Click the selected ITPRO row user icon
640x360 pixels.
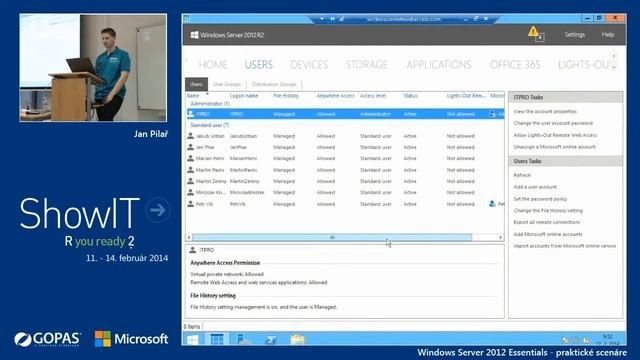[x=190, y=114]
